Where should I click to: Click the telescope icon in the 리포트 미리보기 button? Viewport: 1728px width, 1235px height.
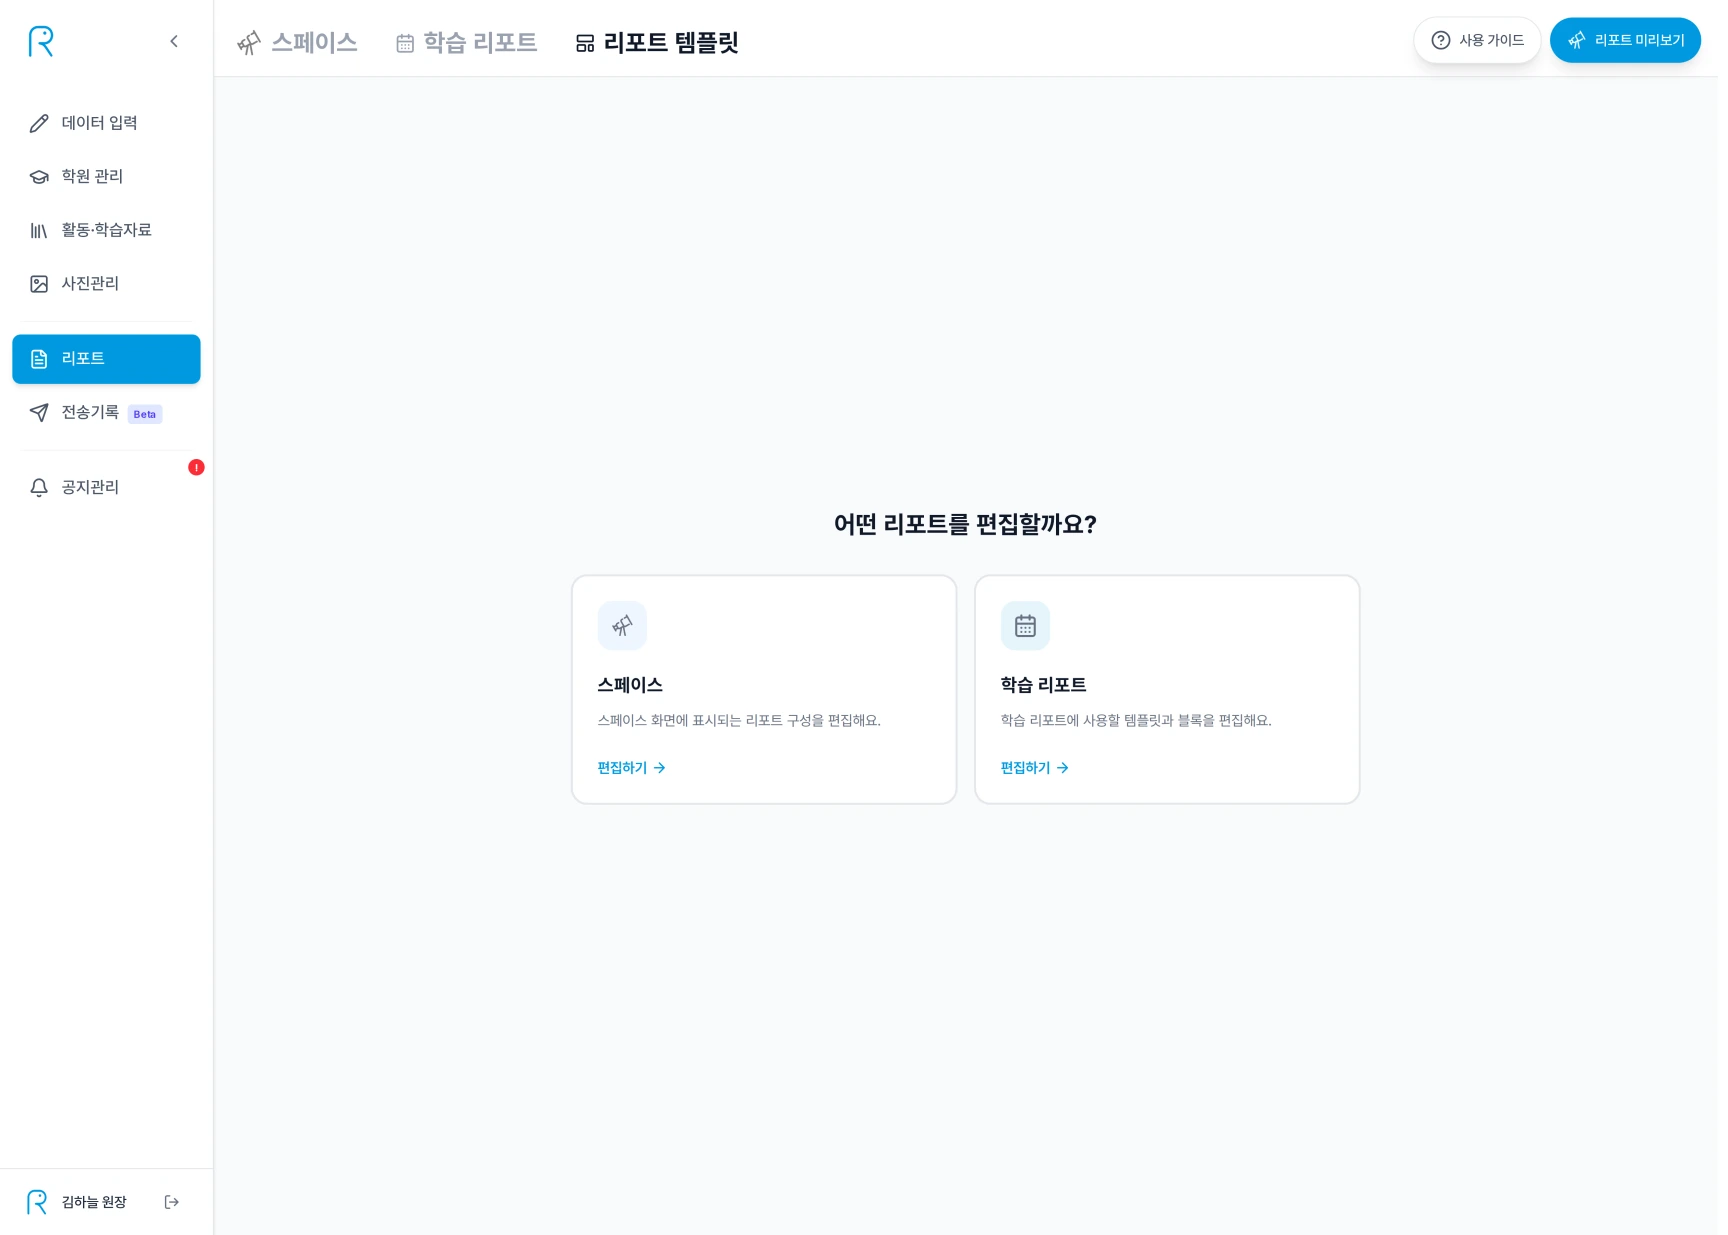(x=1577, y=40)
